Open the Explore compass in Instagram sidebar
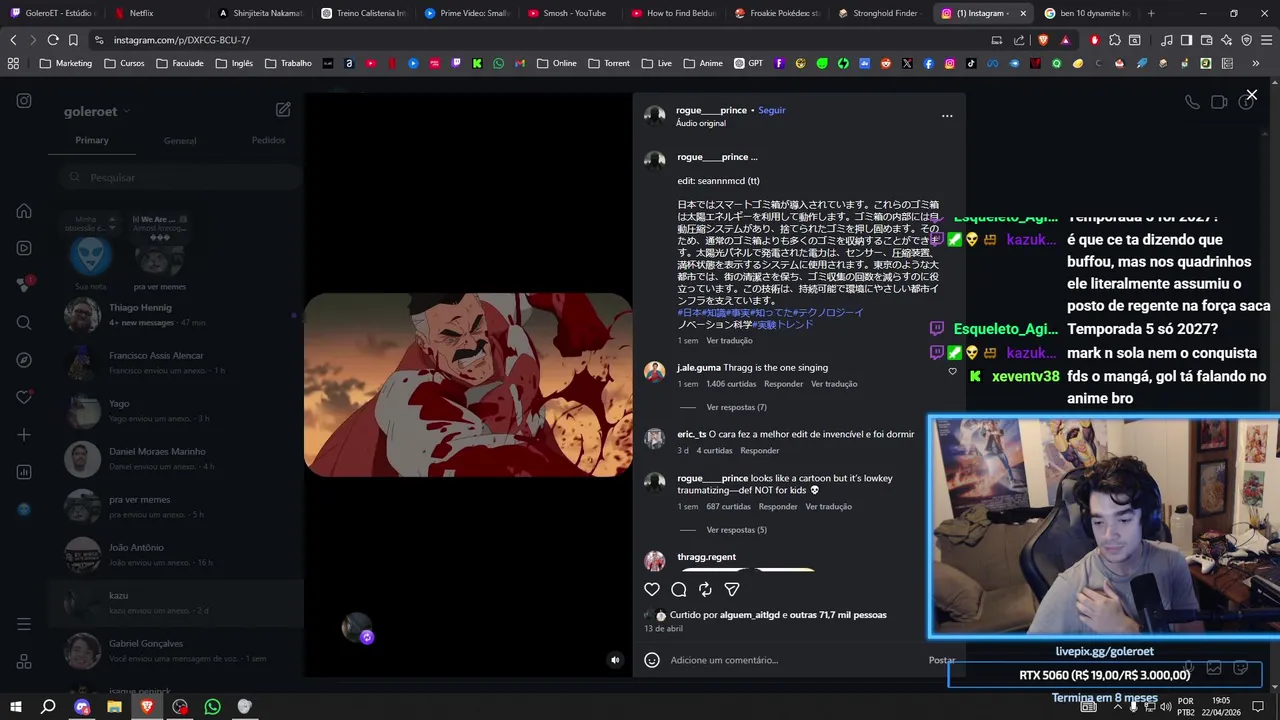 [24, 360]
